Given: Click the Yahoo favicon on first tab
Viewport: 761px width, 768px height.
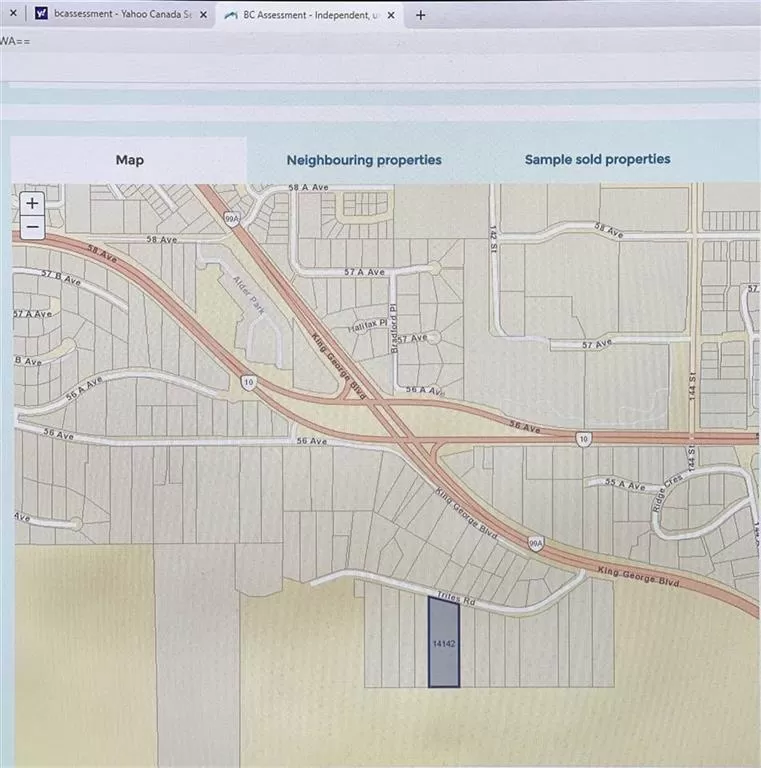Looking at the screenshot, I should 41,15.
